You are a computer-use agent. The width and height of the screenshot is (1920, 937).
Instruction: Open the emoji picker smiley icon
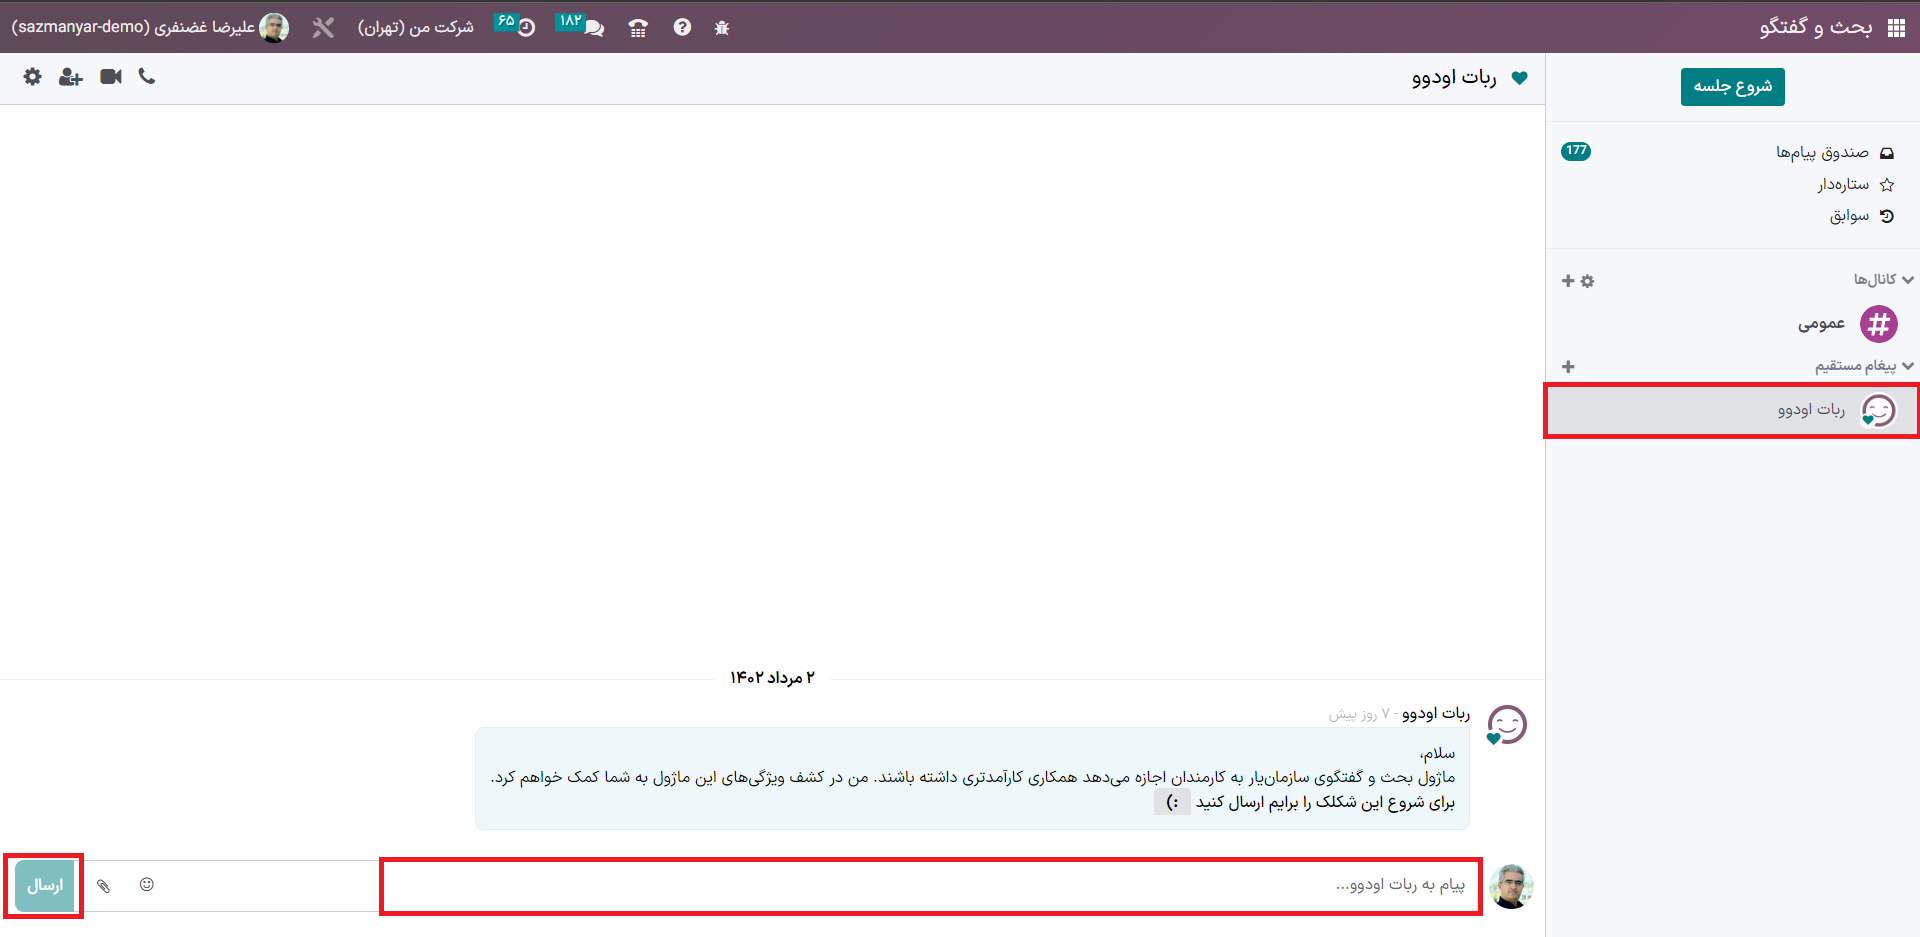coord(147,884)
